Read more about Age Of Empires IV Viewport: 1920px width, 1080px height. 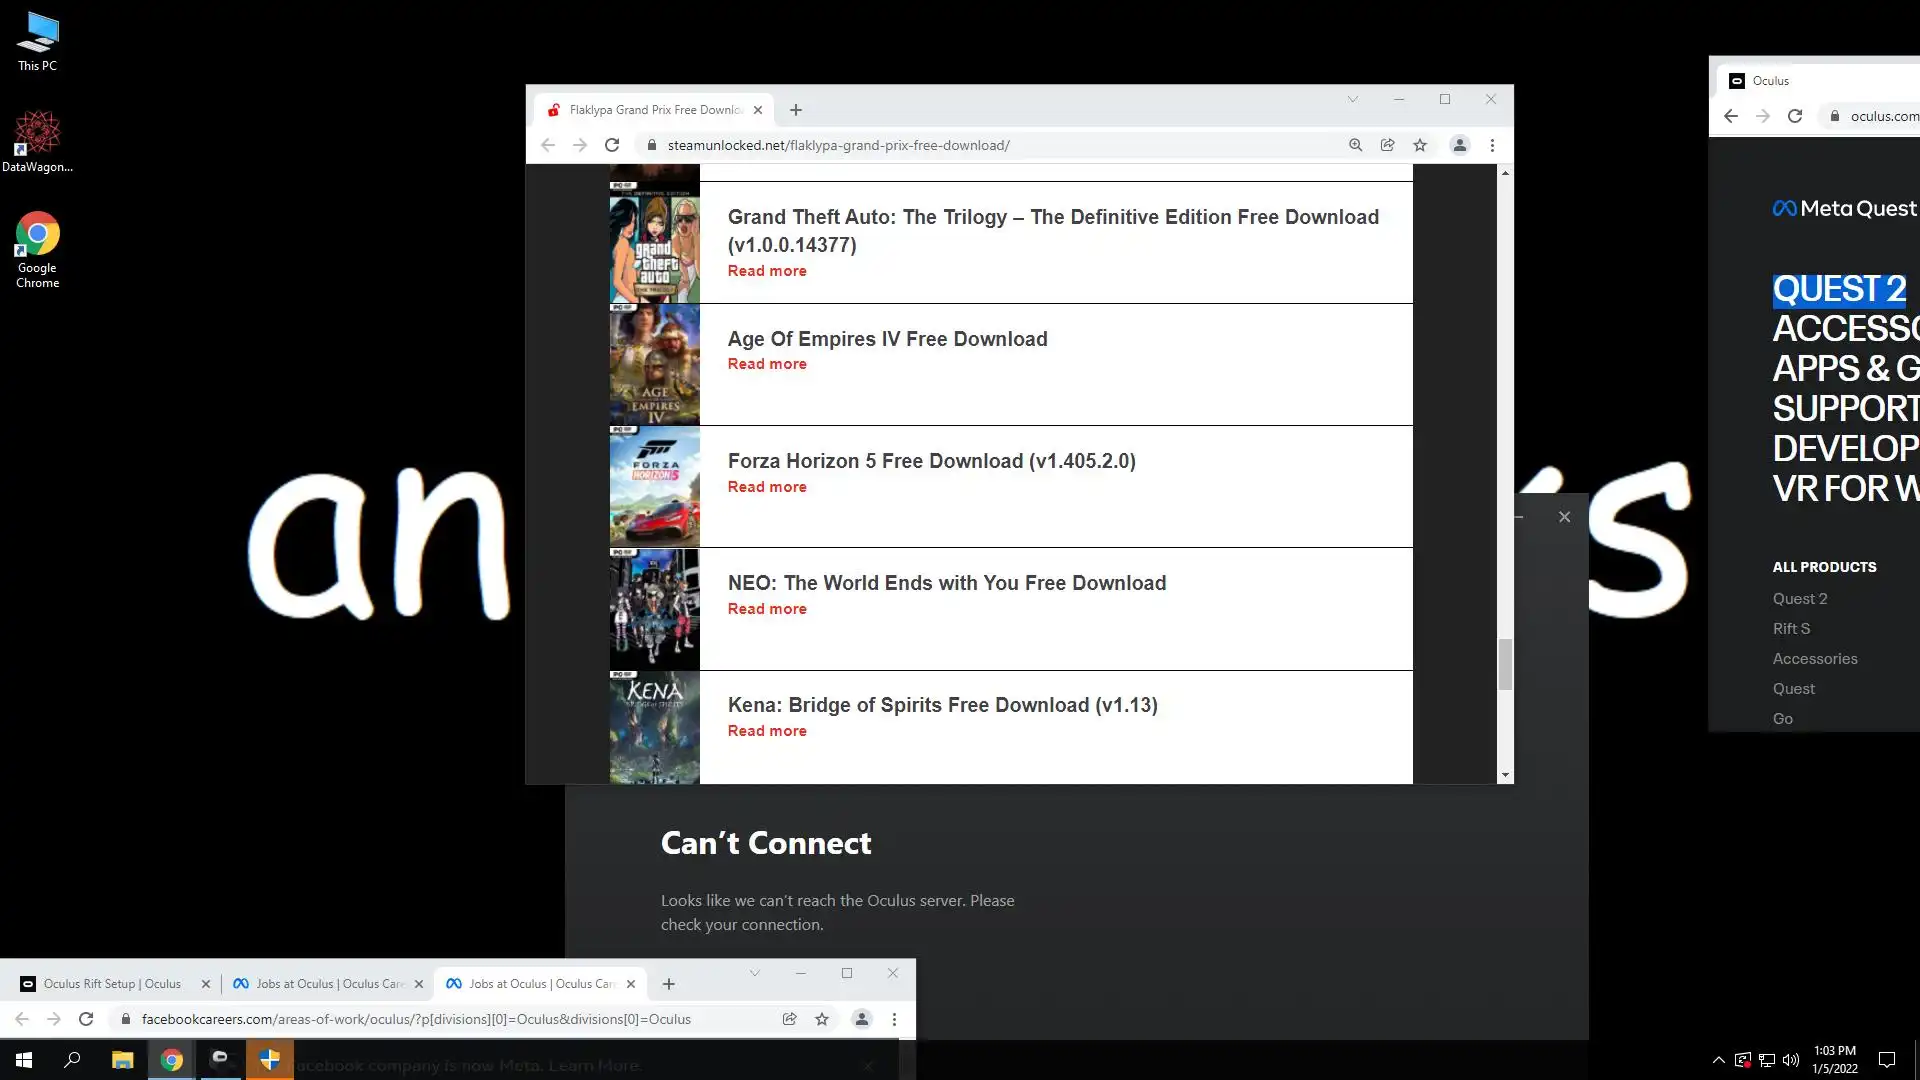pos(766,364)
